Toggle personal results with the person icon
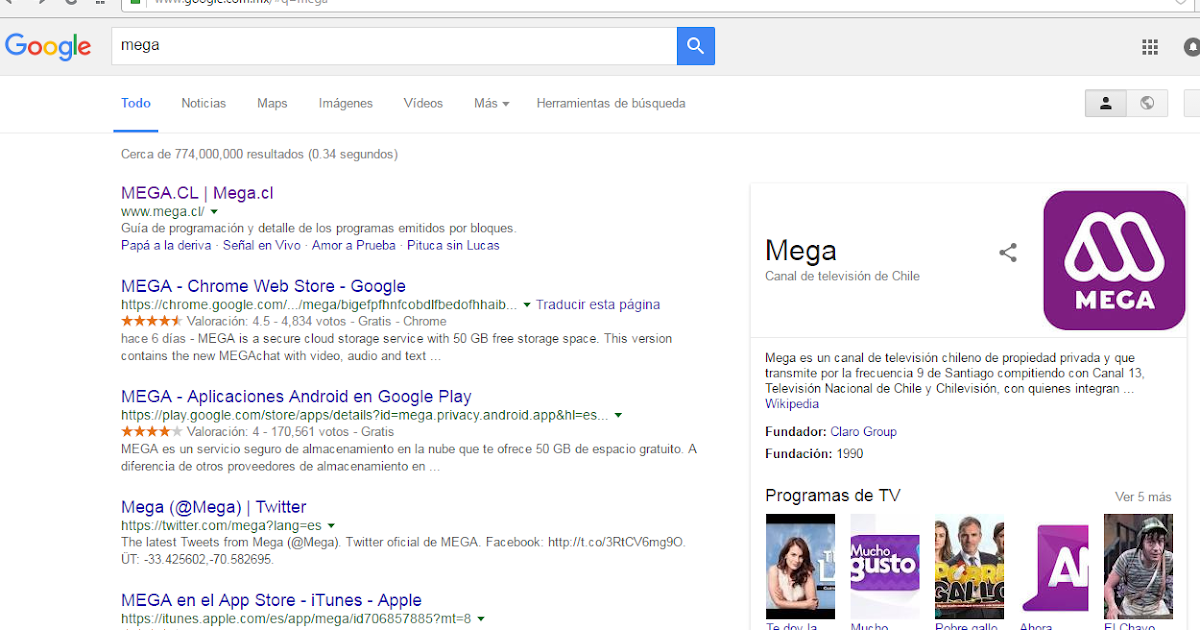 1105,103
